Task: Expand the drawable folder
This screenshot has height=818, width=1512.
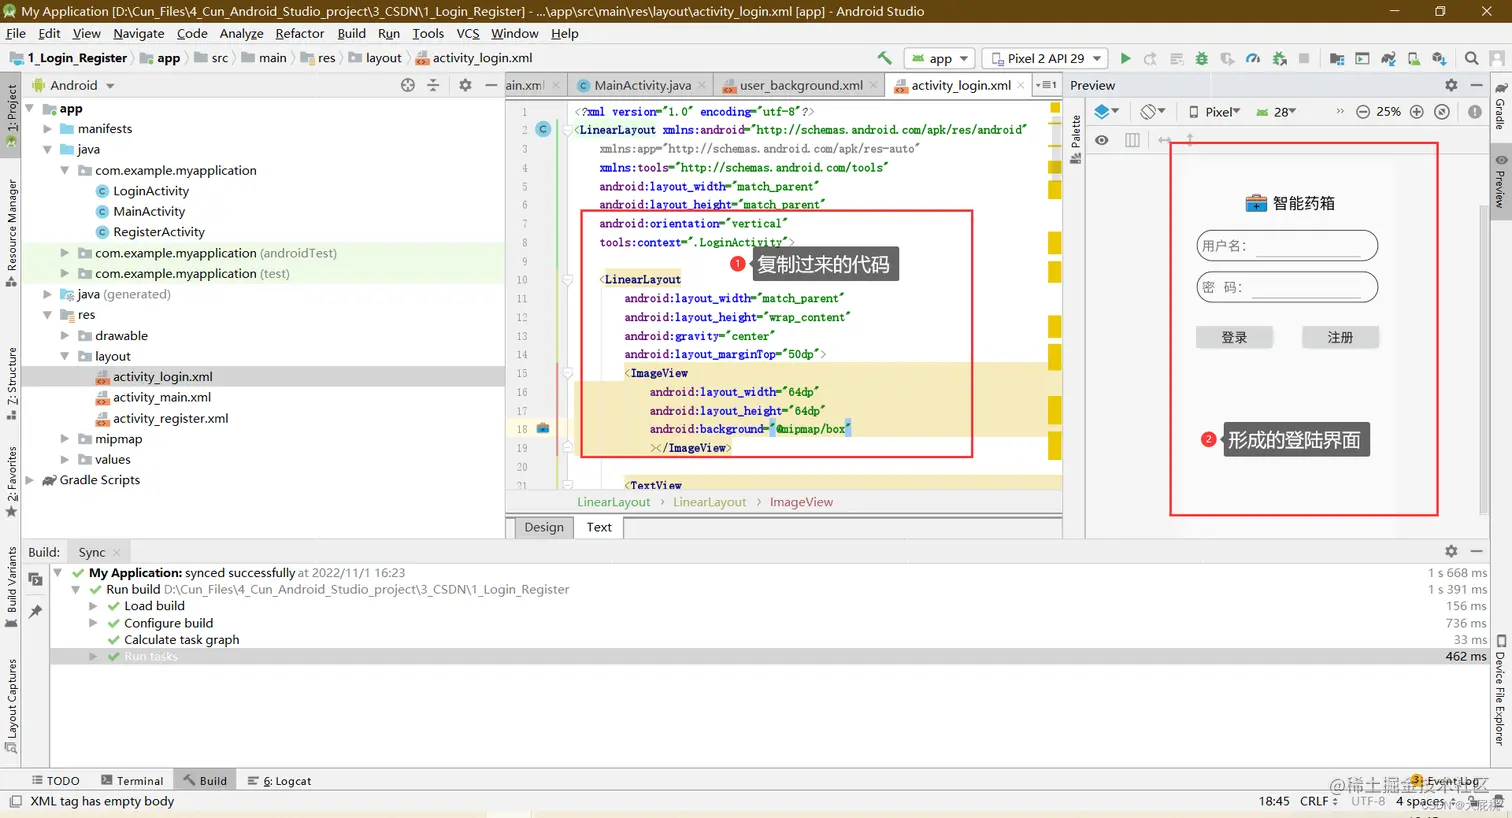Action: tap(65, 336)
